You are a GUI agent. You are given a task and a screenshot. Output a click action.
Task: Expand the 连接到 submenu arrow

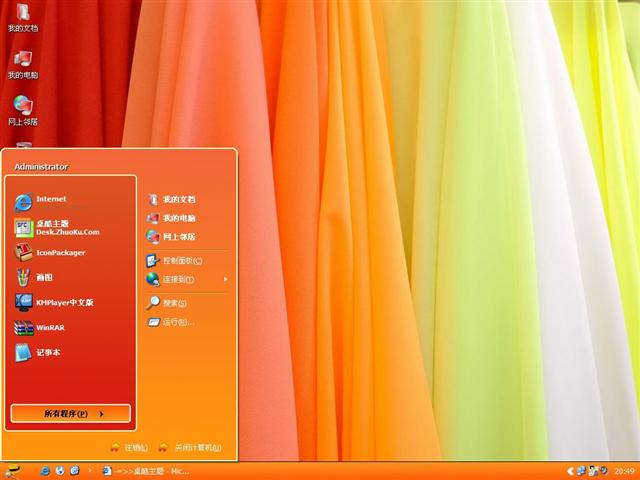tap(225, 279)
